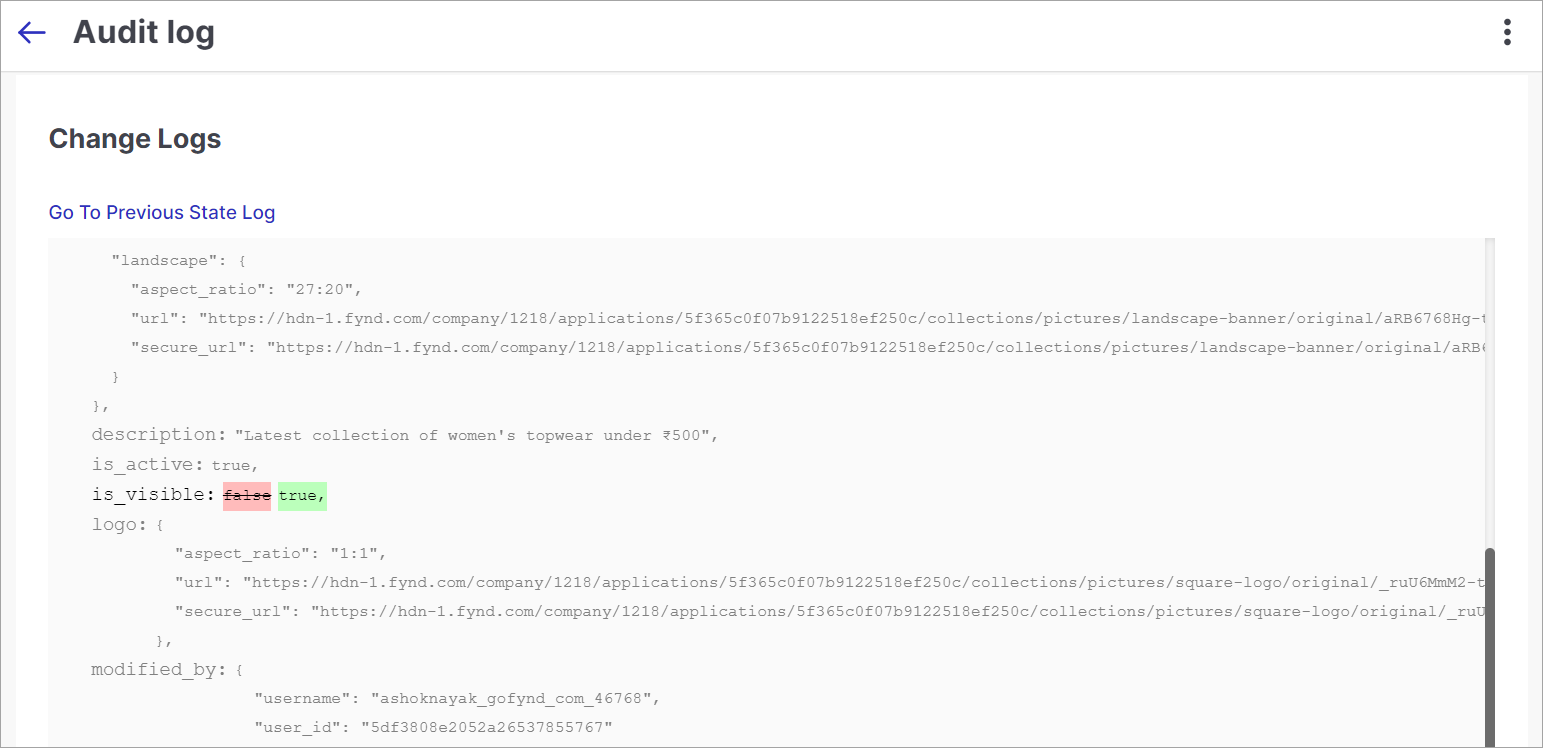Select the is_visible key label

154,495
